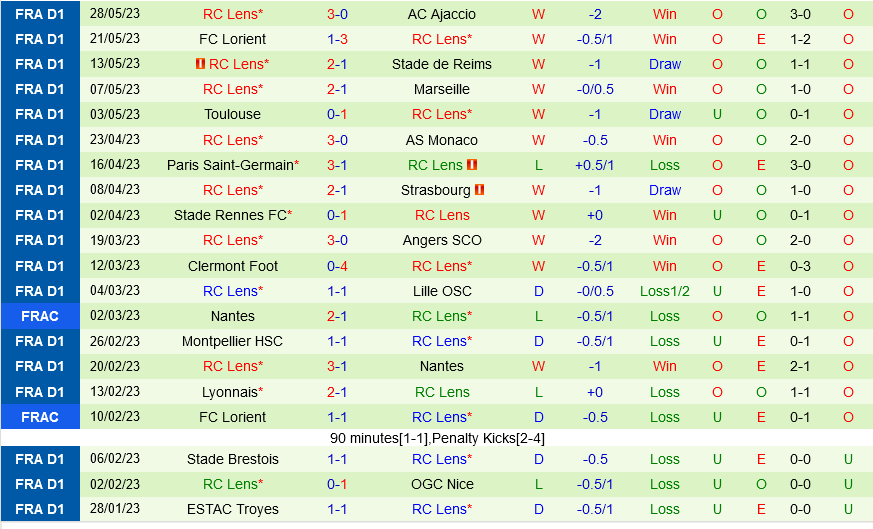Screen dimensions: 873x529
Task: Click the red card icon beside Strasbourg
Action: (480, 190)
